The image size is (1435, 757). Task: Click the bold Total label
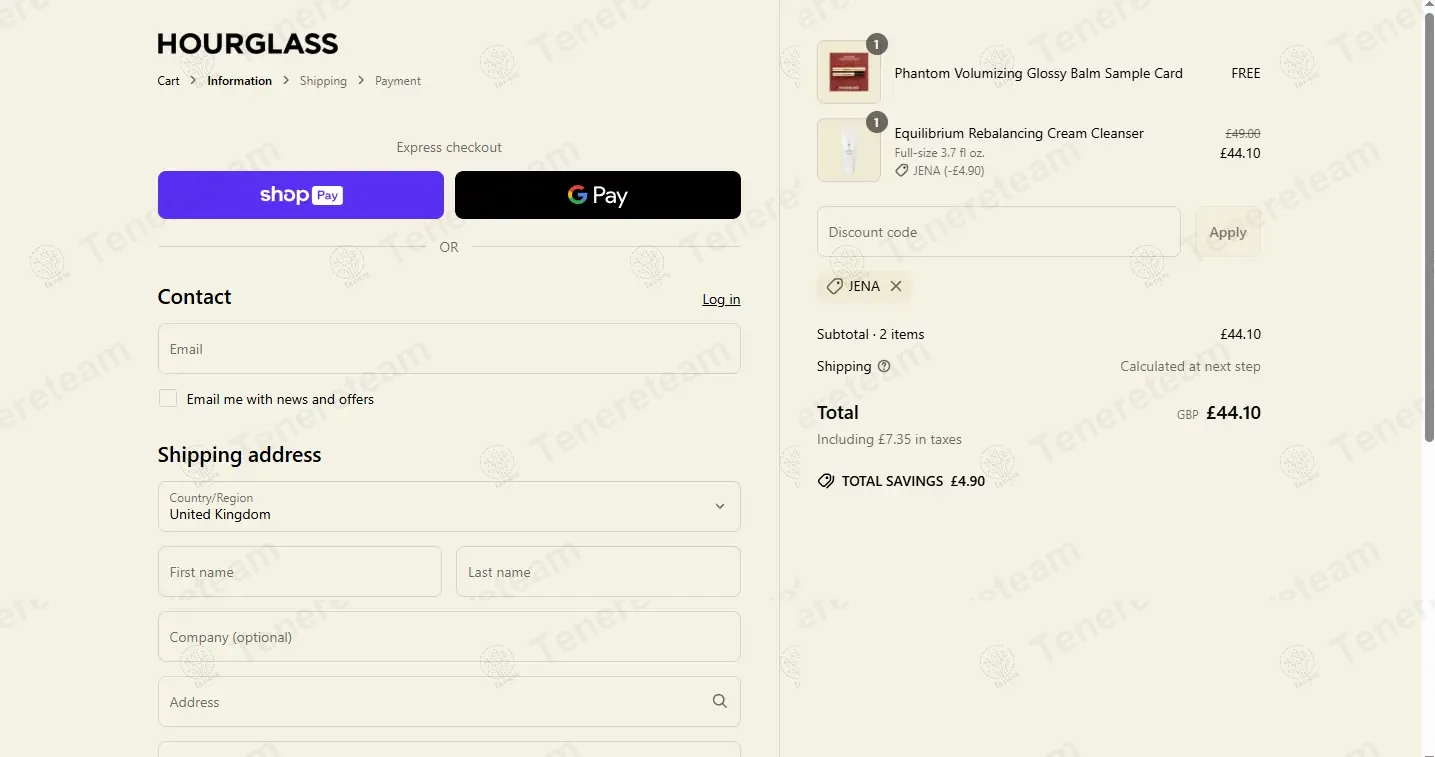tap(838, 412)
